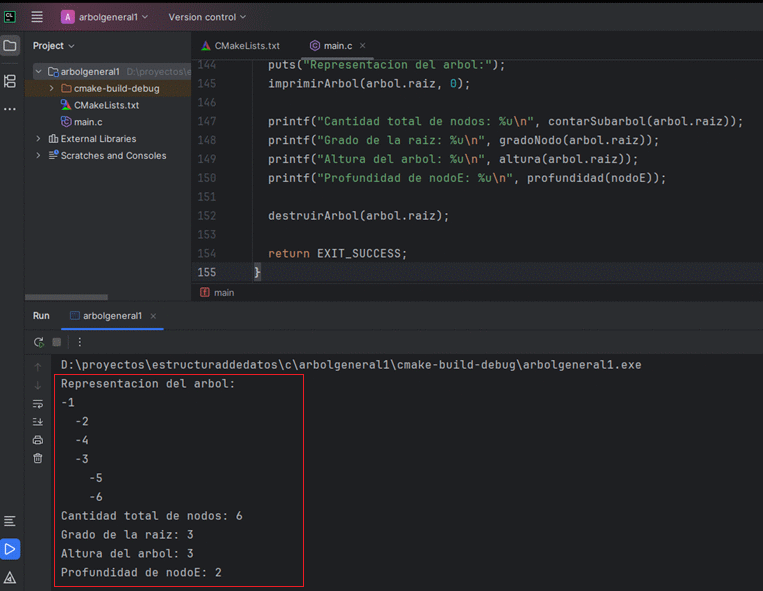Image resolution: width=763 pixels, height=591 pixels.
Task: Toggle soft-wrap in the run console
Action: [38, 403]
